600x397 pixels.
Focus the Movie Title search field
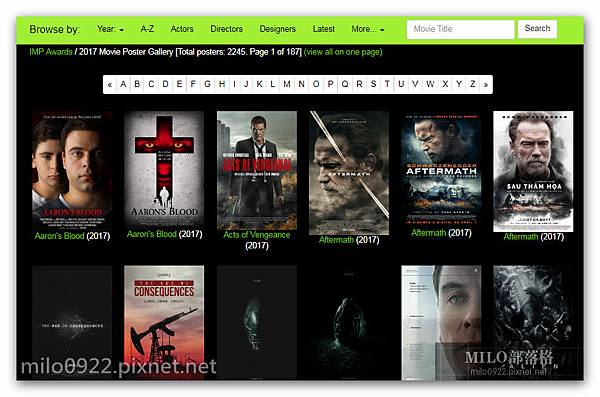coord(460,29)
